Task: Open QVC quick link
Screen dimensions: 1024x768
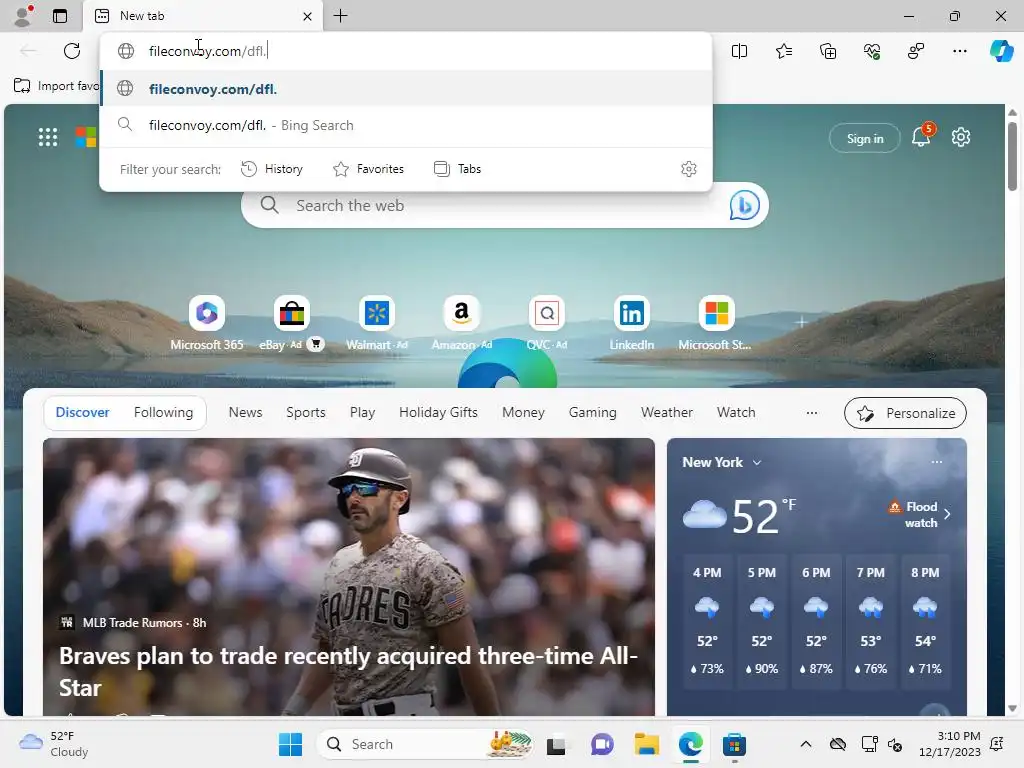Action: pyautogui.click(x=547, y=323)
